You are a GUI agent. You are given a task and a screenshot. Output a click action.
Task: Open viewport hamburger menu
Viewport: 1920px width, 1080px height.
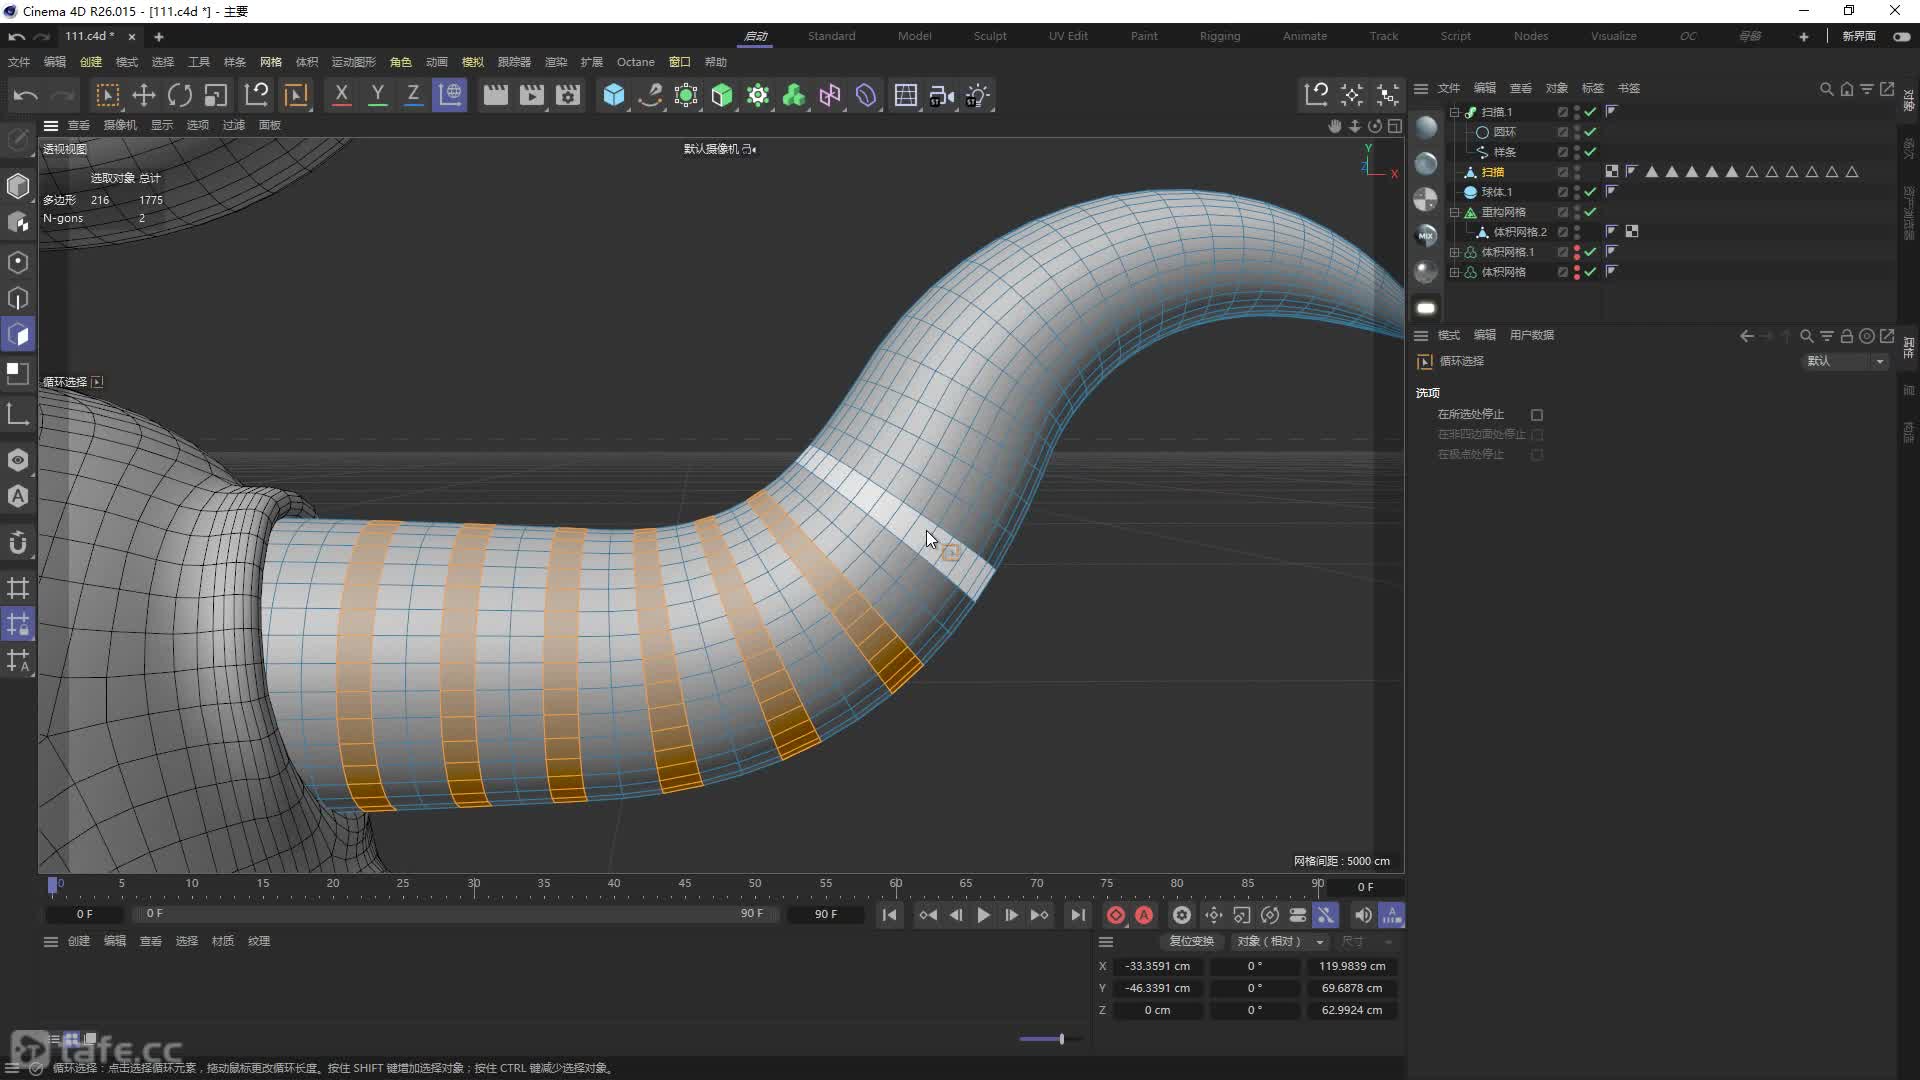[x=50, y=125]
